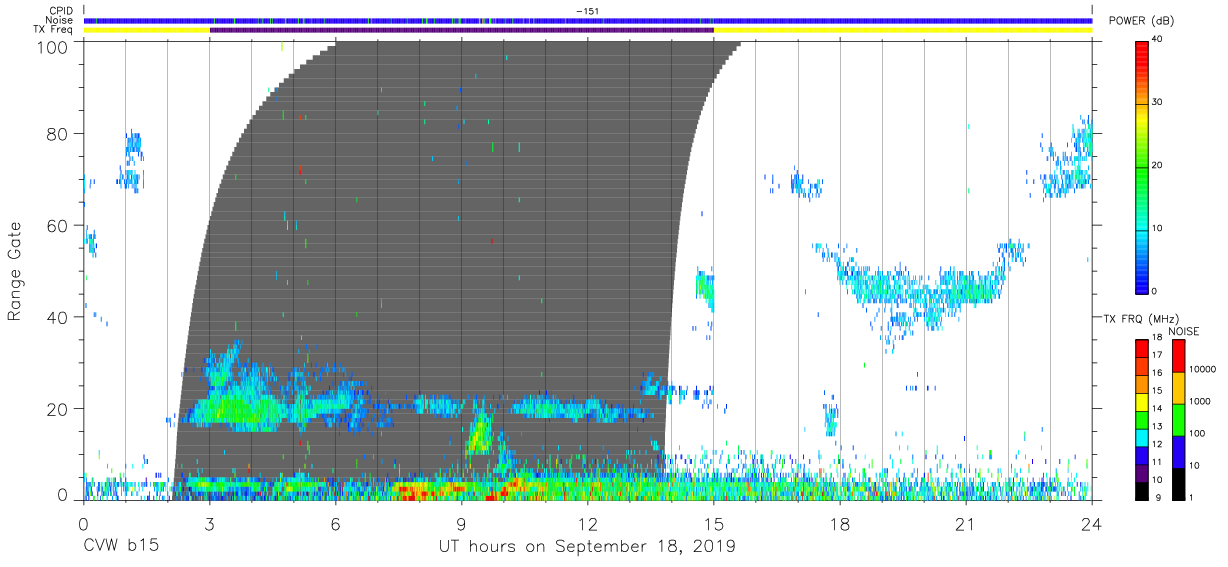Click the blue Noise strip above the plot

(x=588, y=20)
